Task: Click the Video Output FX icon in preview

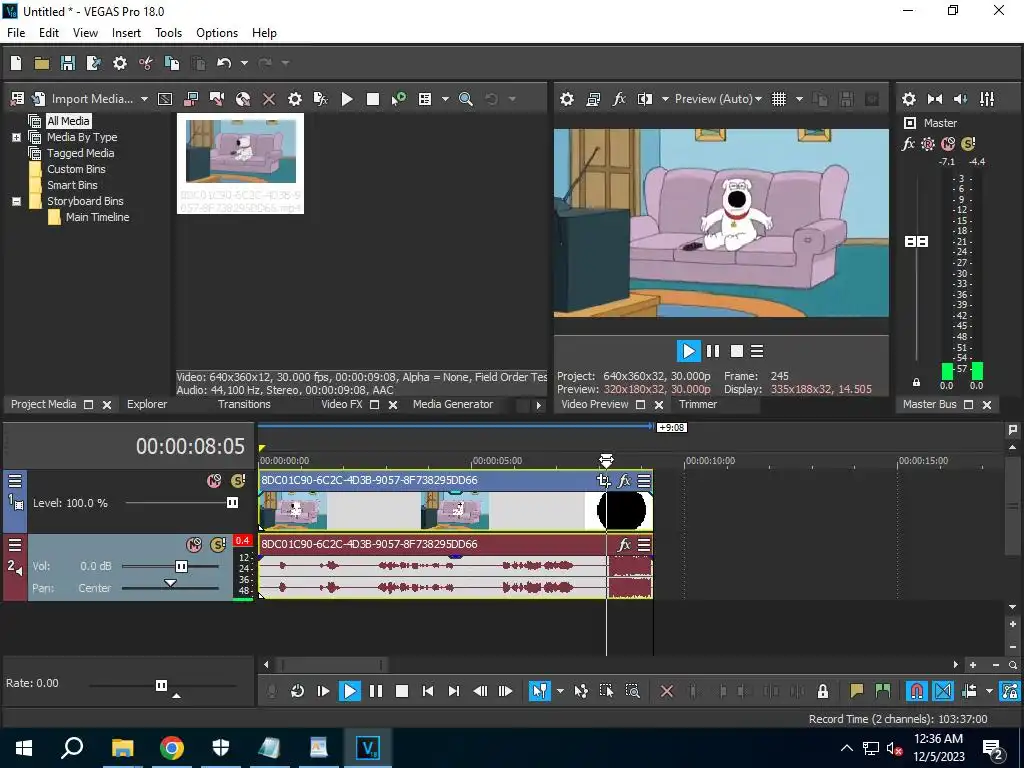Action: (619, 99)
